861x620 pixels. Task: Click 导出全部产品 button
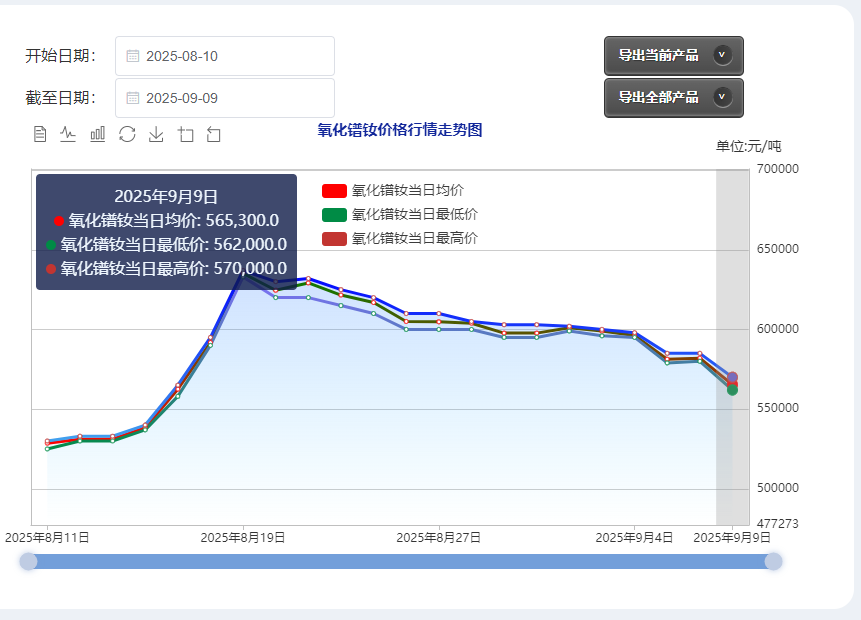coord(674,97)
